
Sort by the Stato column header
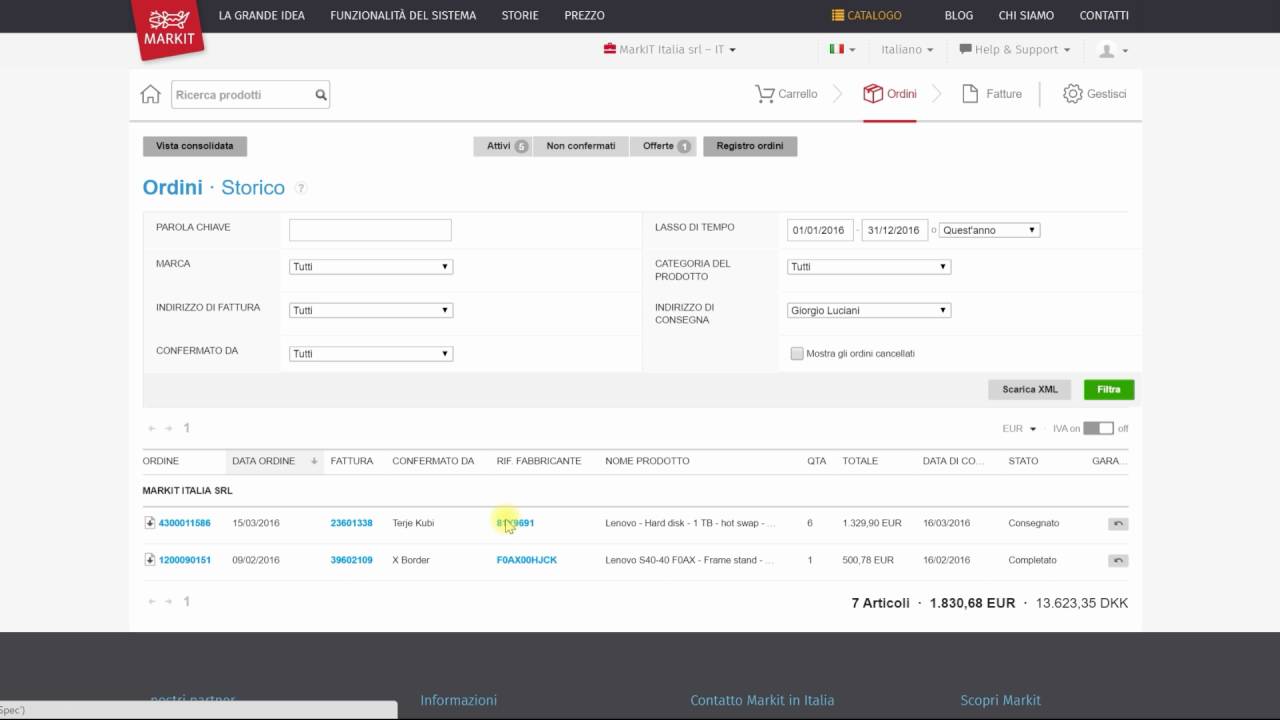[1023, 461]
